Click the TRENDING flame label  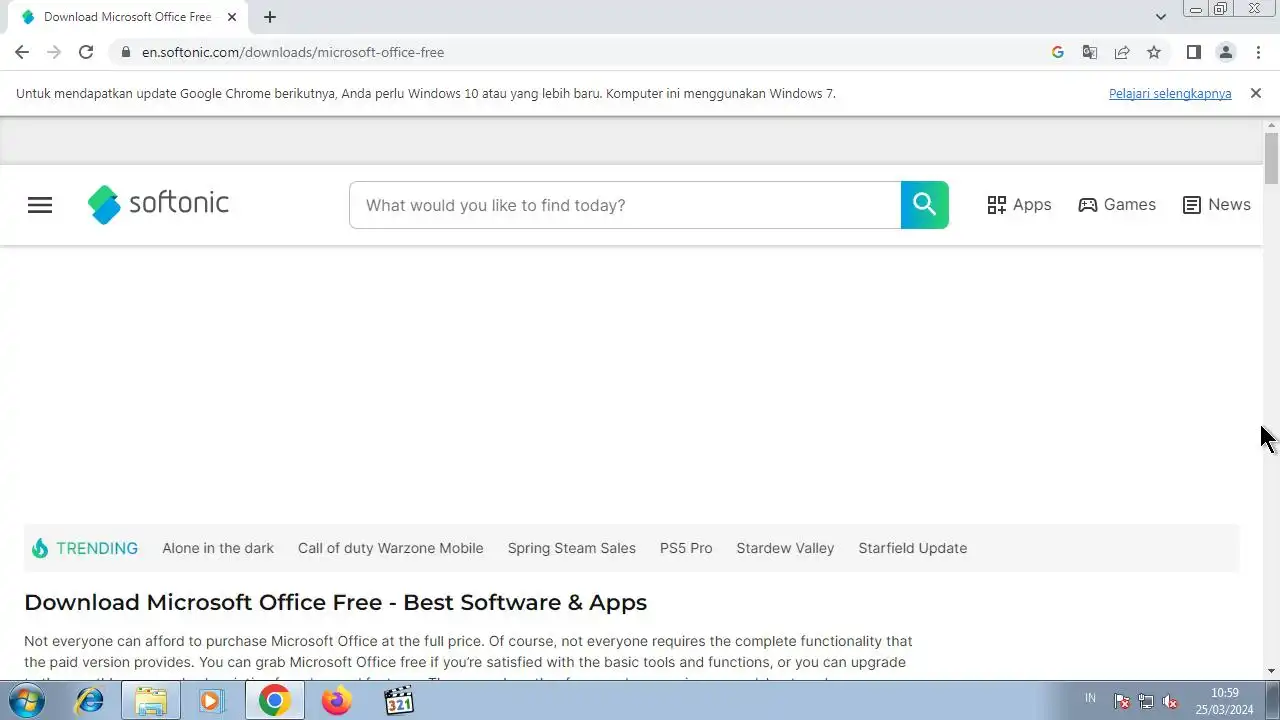click(x=85, y=548)
